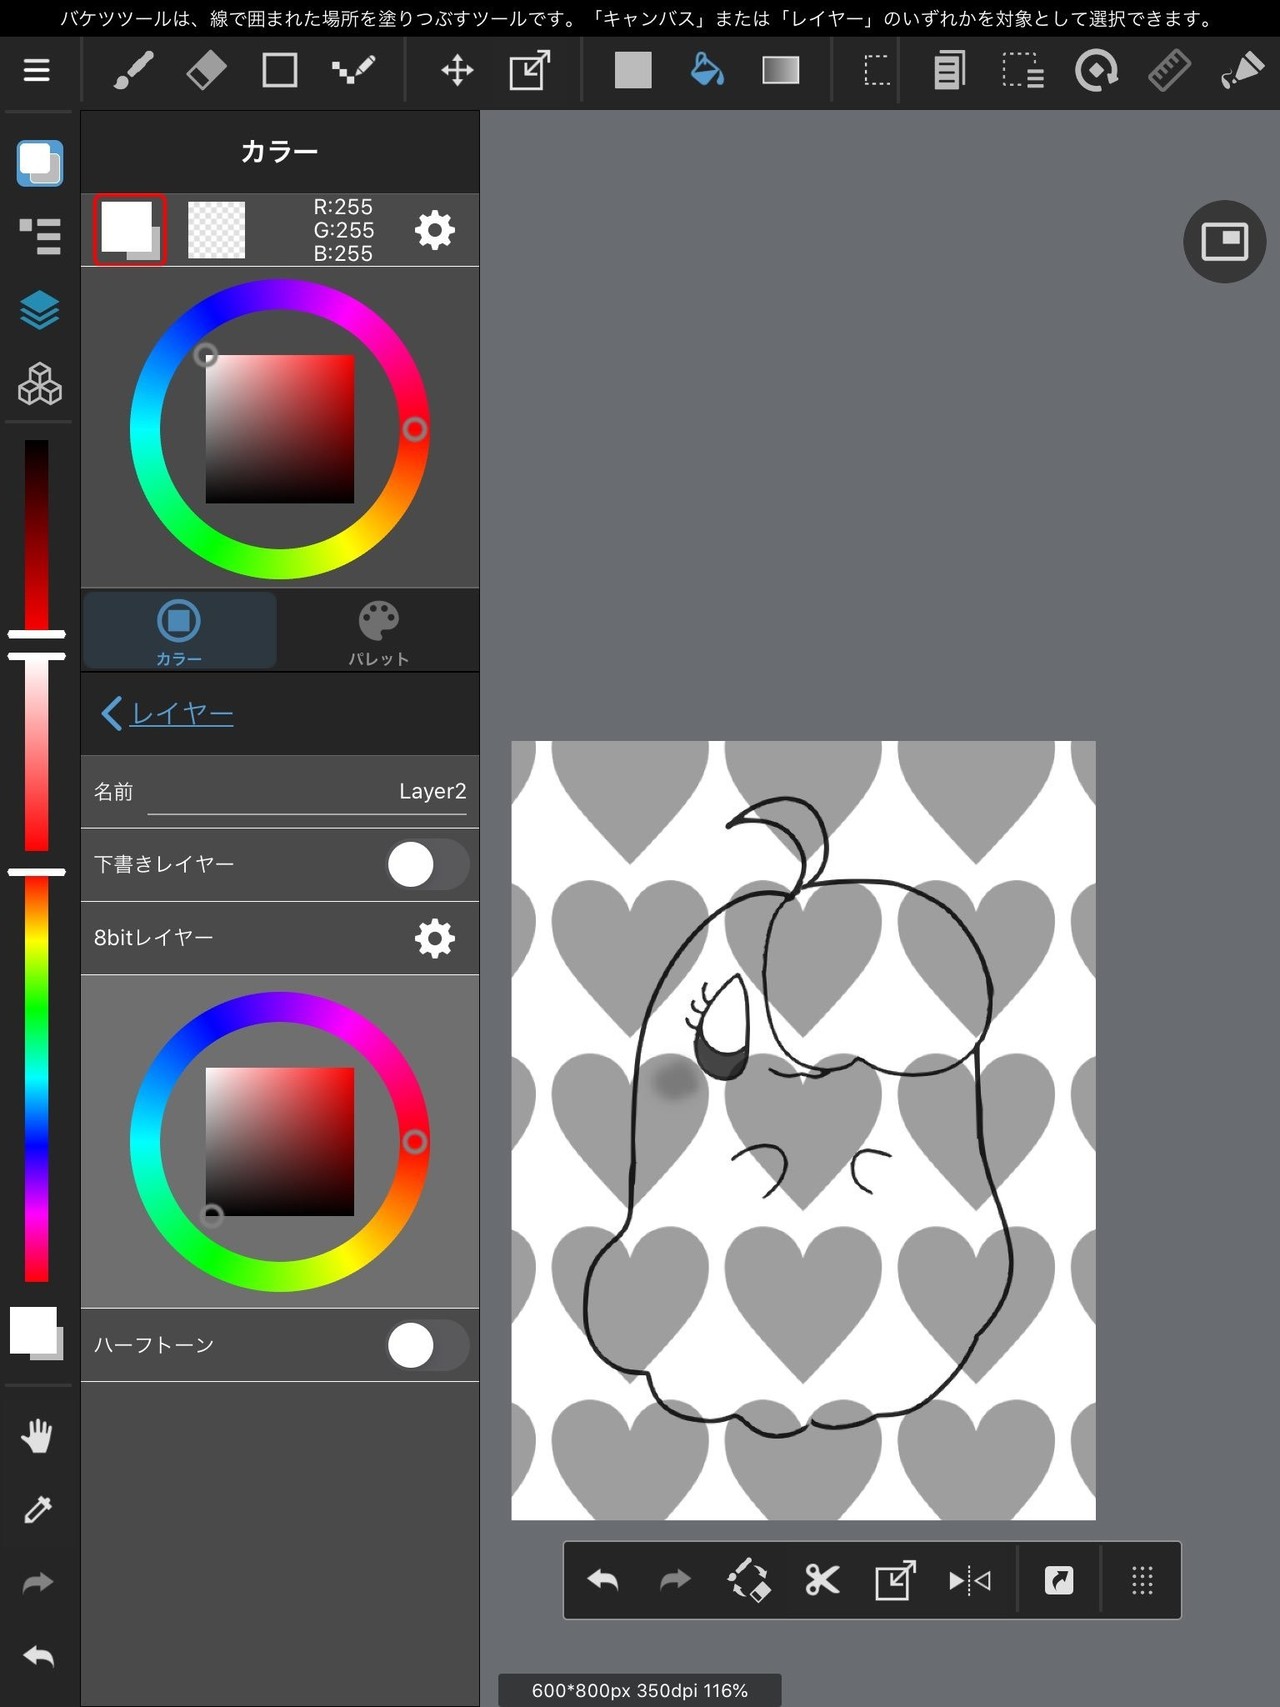Click the scissors cut icon
This screenshot has height=1707, width=1280.
822,1580
